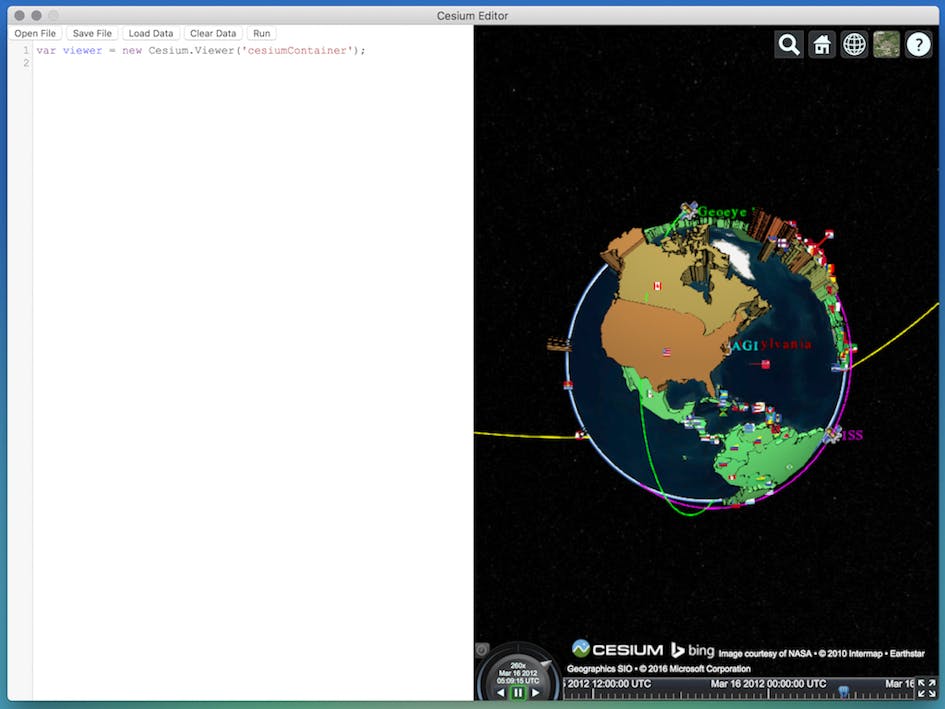The height and width of the screenshot is (709, 945).
Task: Run the current script
Action: tap(261, 33)
